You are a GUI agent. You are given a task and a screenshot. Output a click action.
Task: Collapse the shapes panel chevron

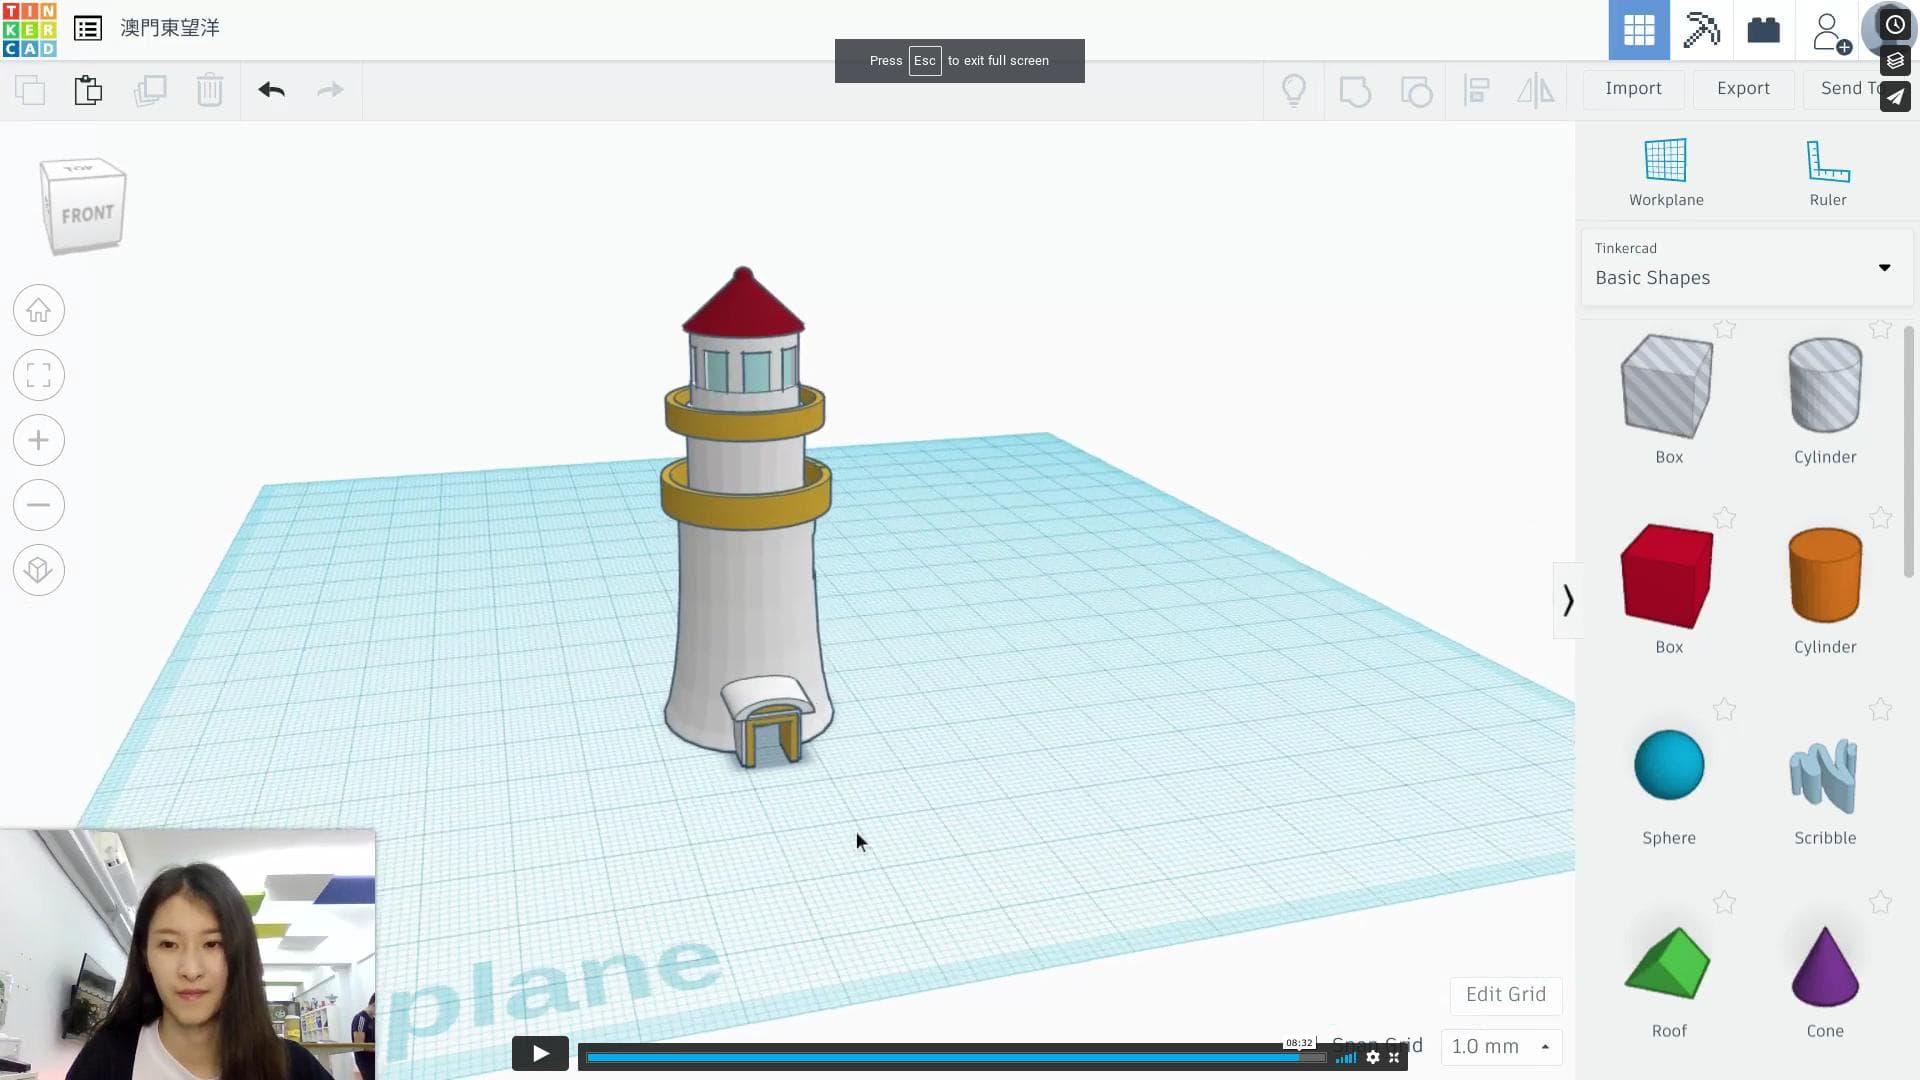pyautogui.click(x=1567, y=600)
